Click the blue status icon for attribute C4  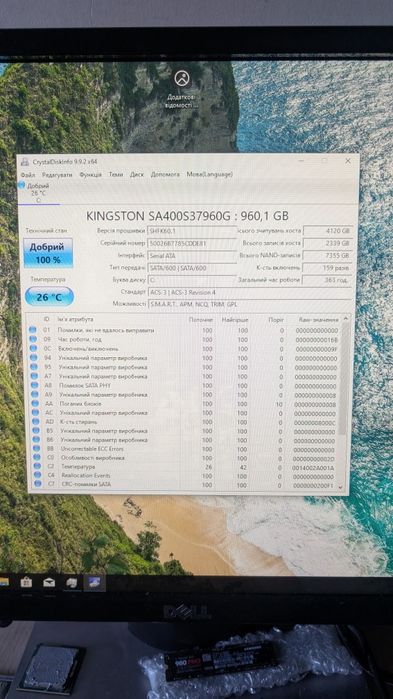click(37, 476)
